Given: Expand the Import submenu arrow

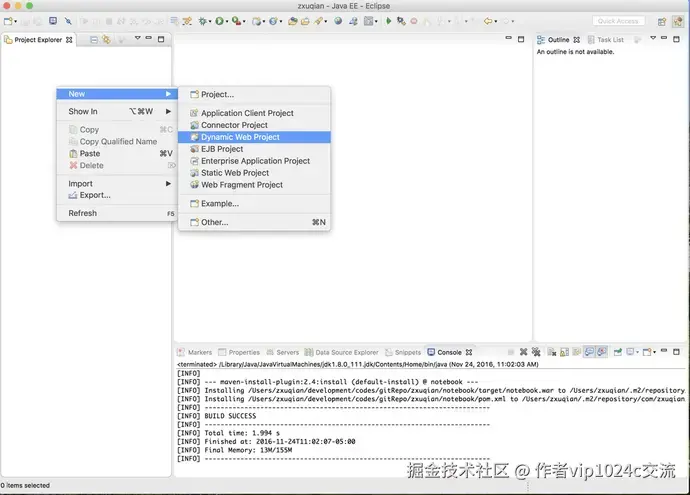Looking at the screenshot, I should 169,183.
